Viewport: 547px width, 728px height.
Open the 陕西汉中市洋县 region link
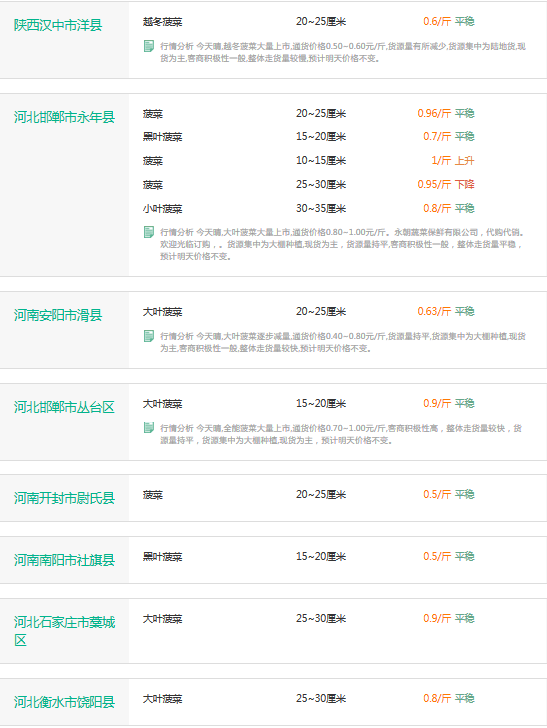point(58,25)
